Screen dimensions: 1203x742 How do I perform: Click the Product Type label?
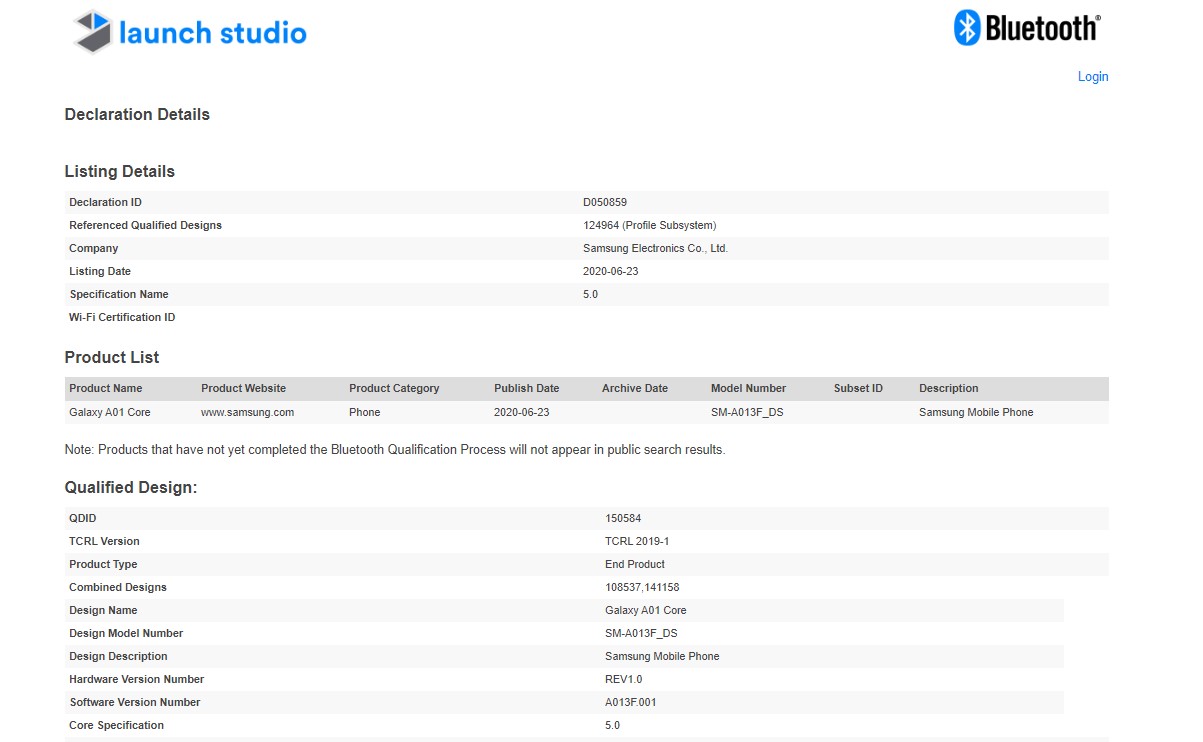click(104, 565)
